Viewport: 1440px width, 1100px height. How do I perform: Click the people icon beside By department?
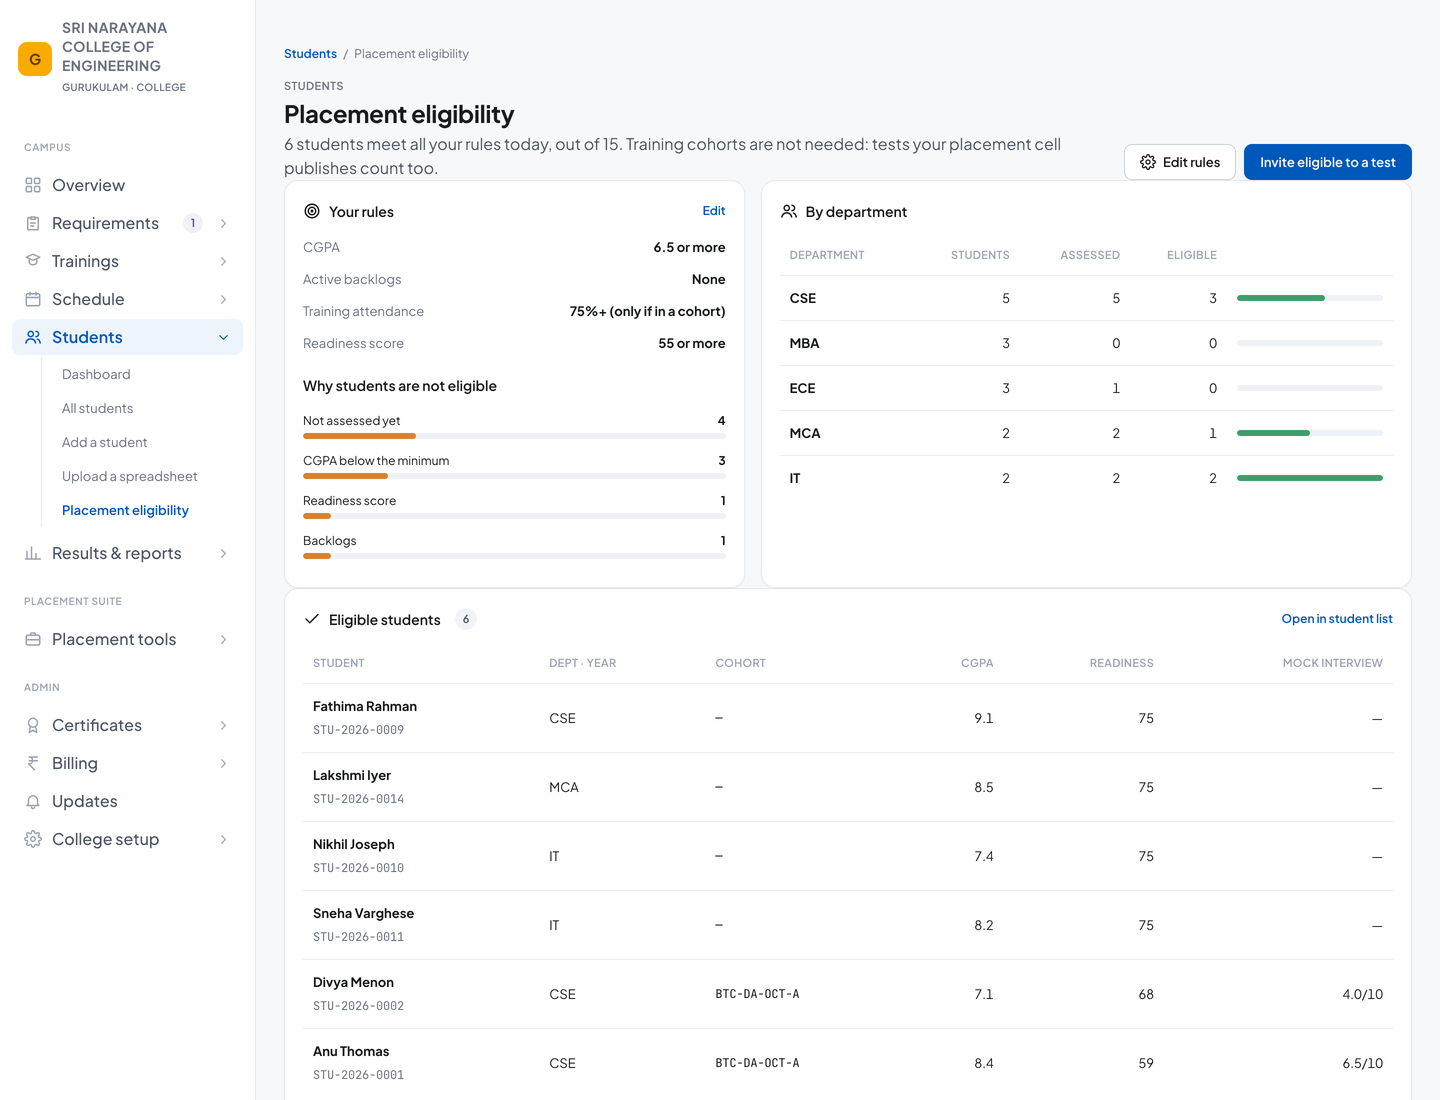point(789,211)
